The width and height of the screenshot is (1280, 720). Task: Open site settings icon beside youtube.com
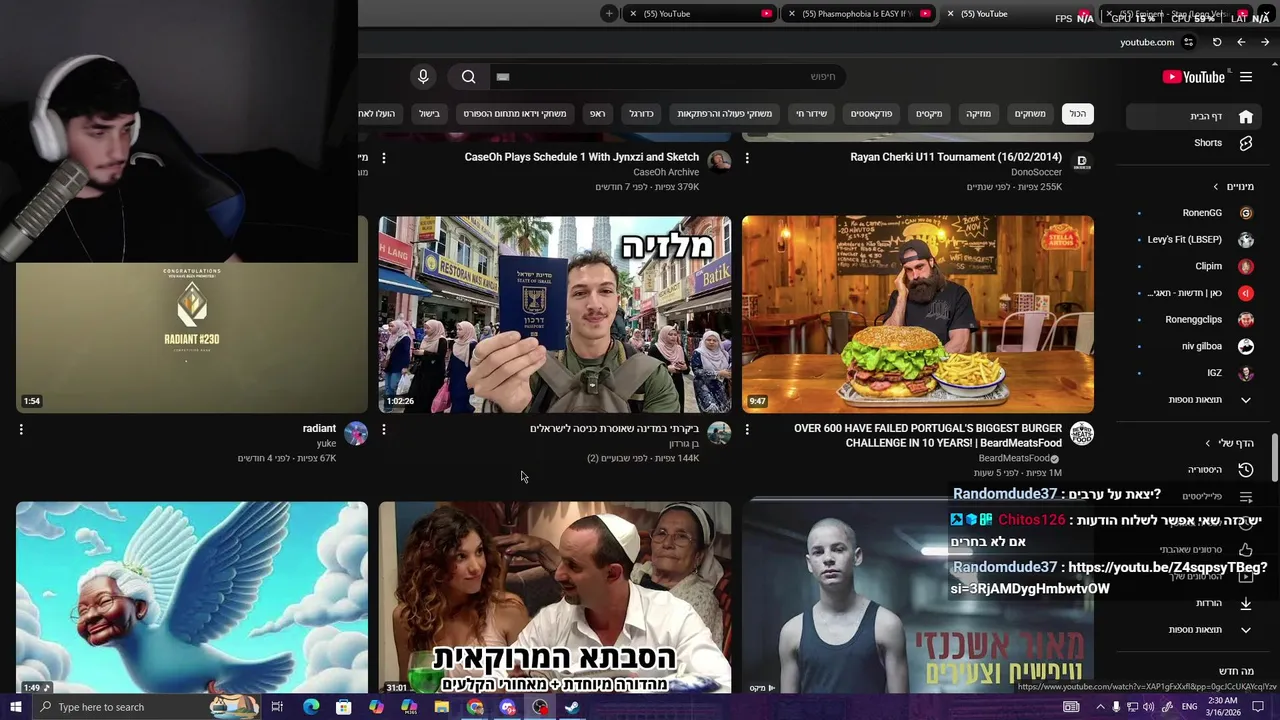(x=1188, y=42)
